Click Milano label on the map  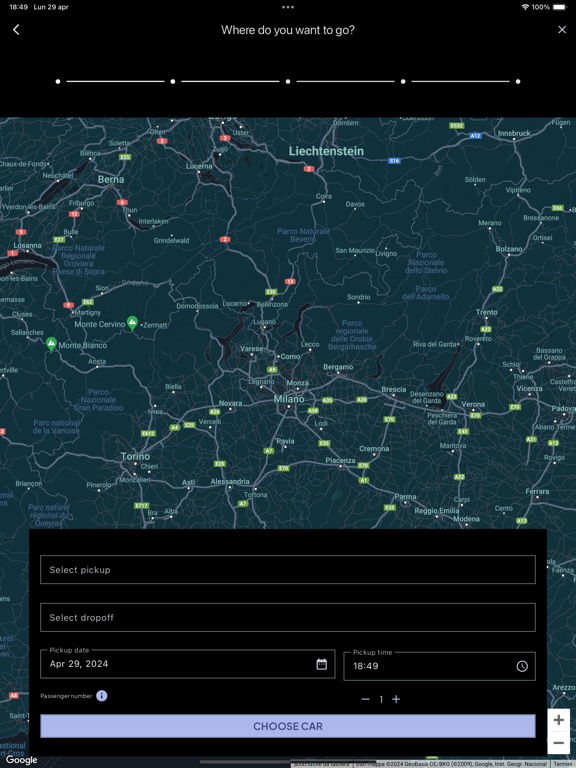(x=289, y=399)
